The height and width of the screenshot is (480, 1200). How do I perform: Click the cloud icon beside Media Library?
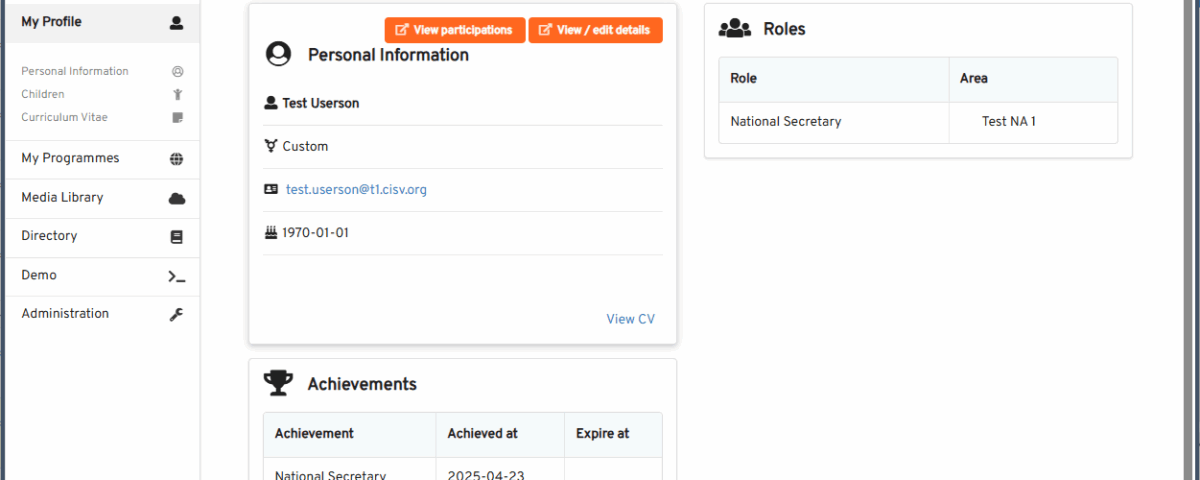click(177, 198)
